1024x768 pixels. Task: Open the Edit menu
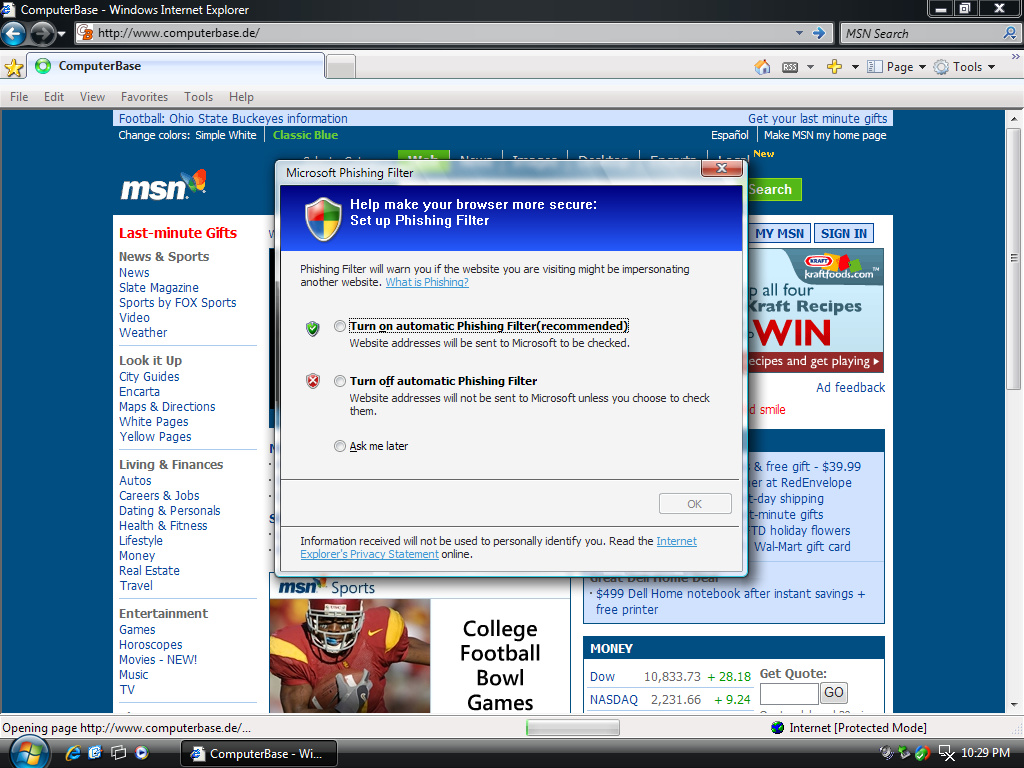coord(54,97)
